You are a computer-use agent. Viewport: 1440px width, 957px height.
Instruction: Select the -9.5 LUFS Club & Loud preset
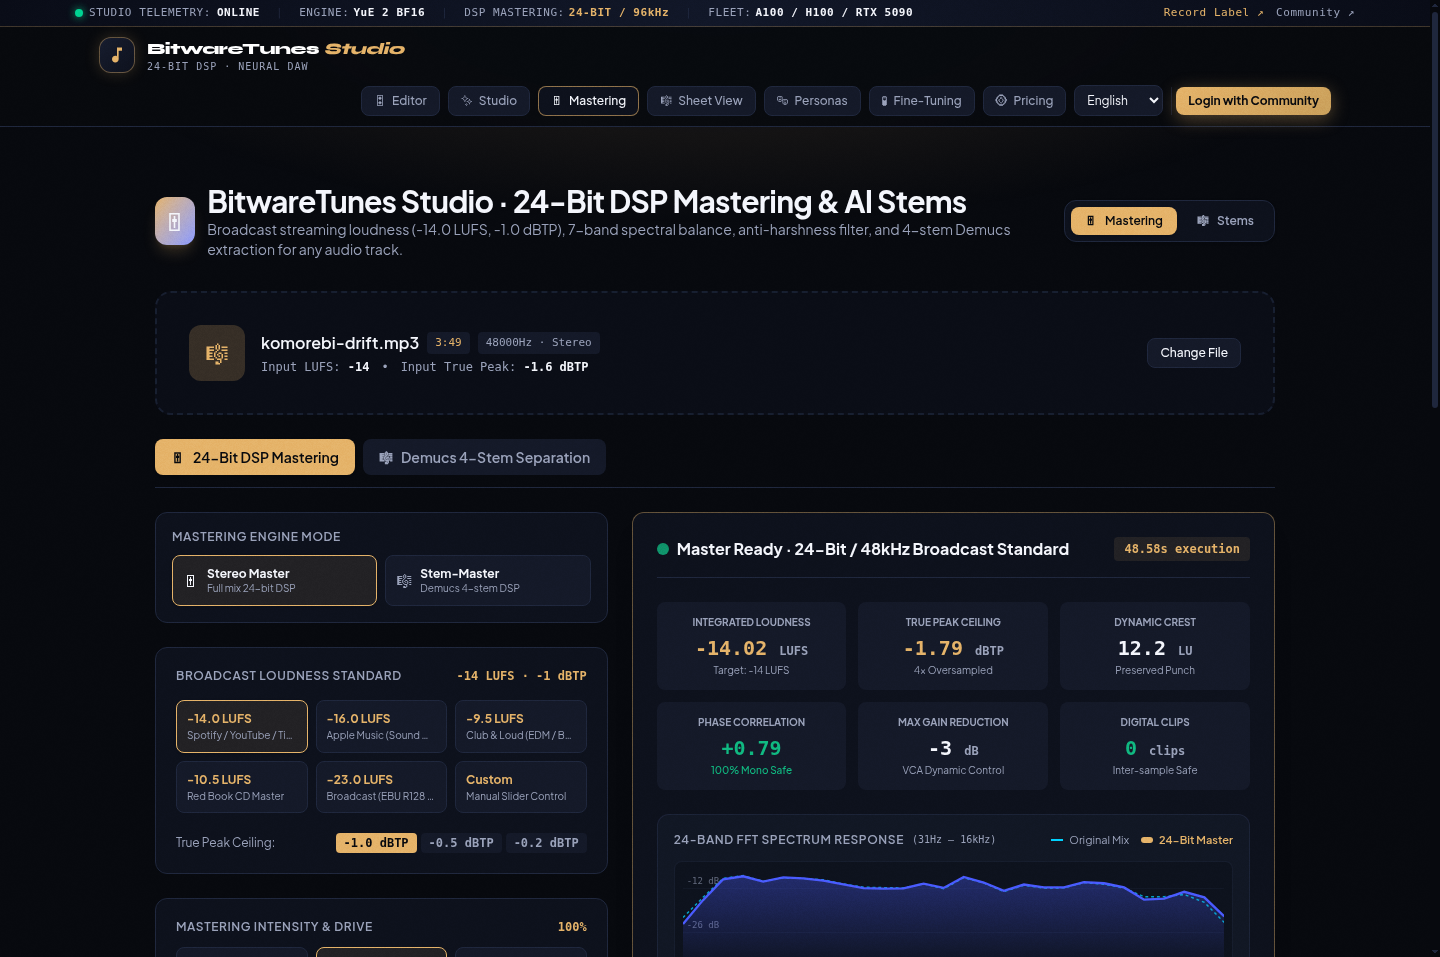pos(521,726)
